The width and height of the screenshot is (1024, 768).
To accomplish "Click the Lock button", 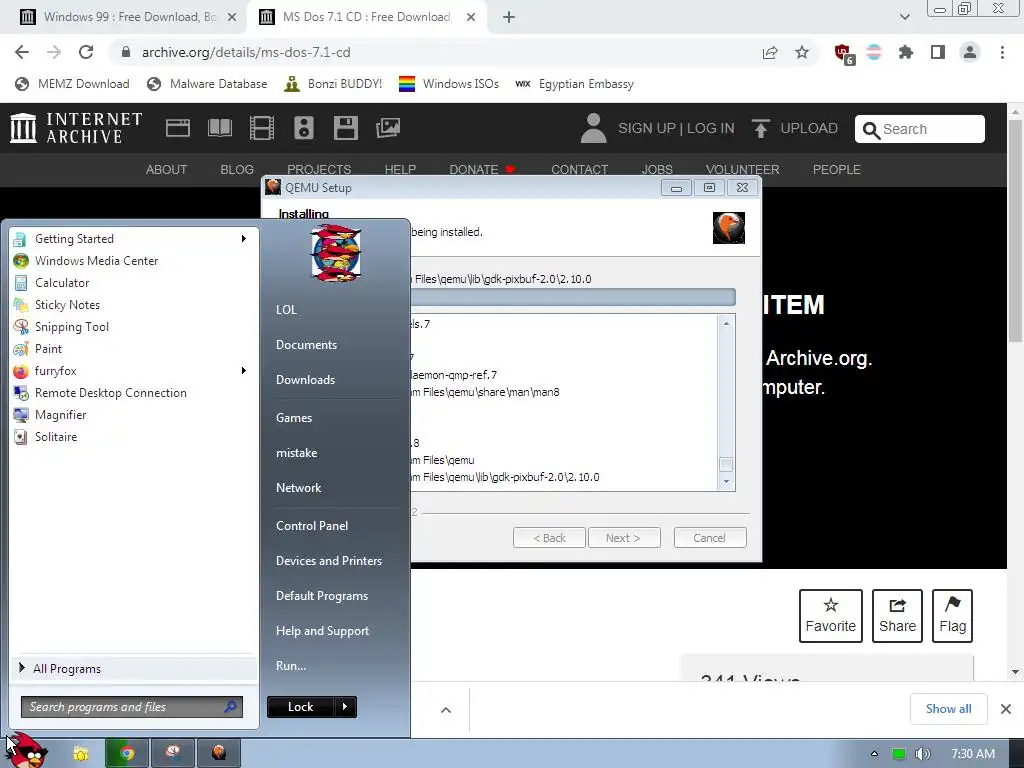I will pos(300,707).
